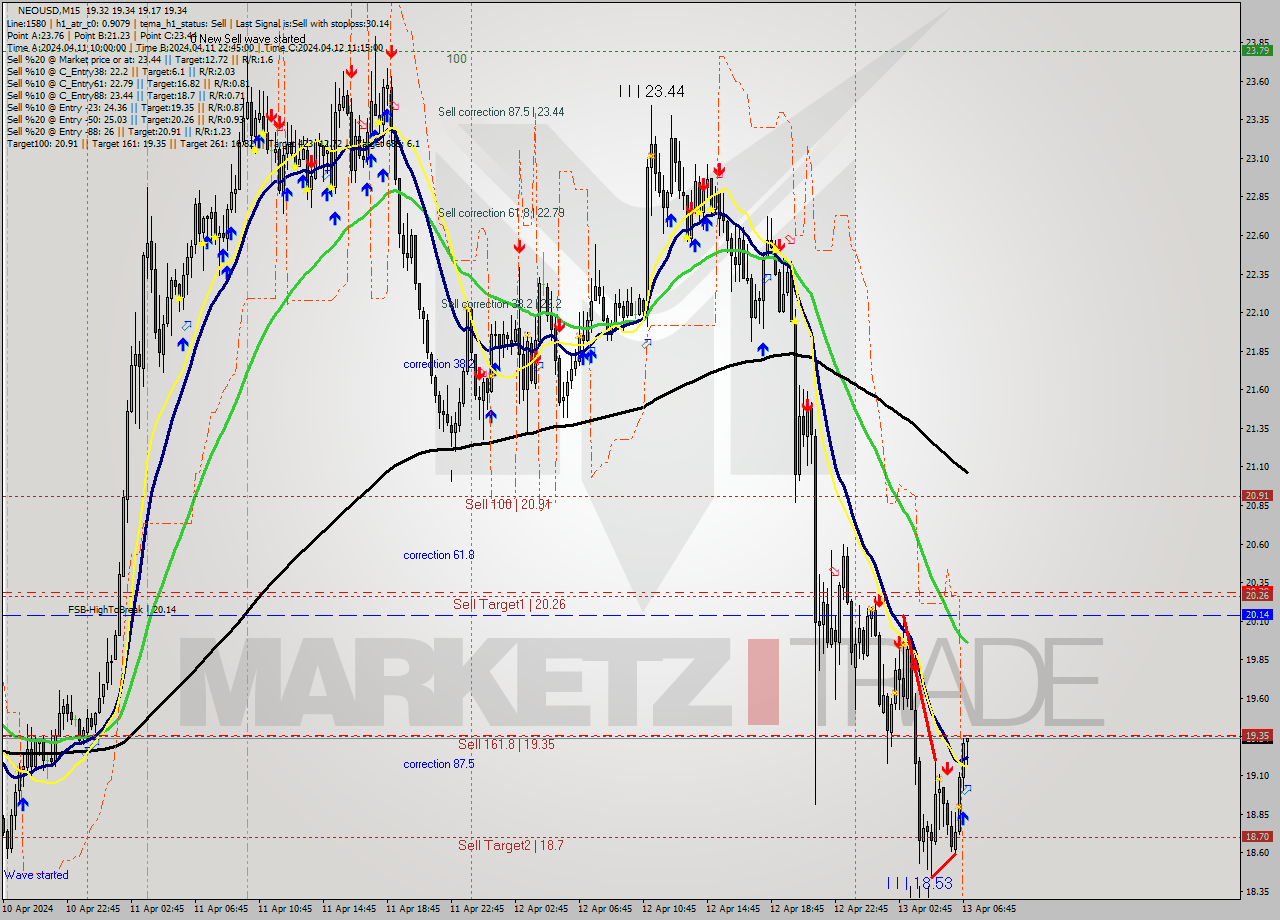Click the '11 Apr 02:45' time axis label
1280x920 pixels.
pos(158,909)
